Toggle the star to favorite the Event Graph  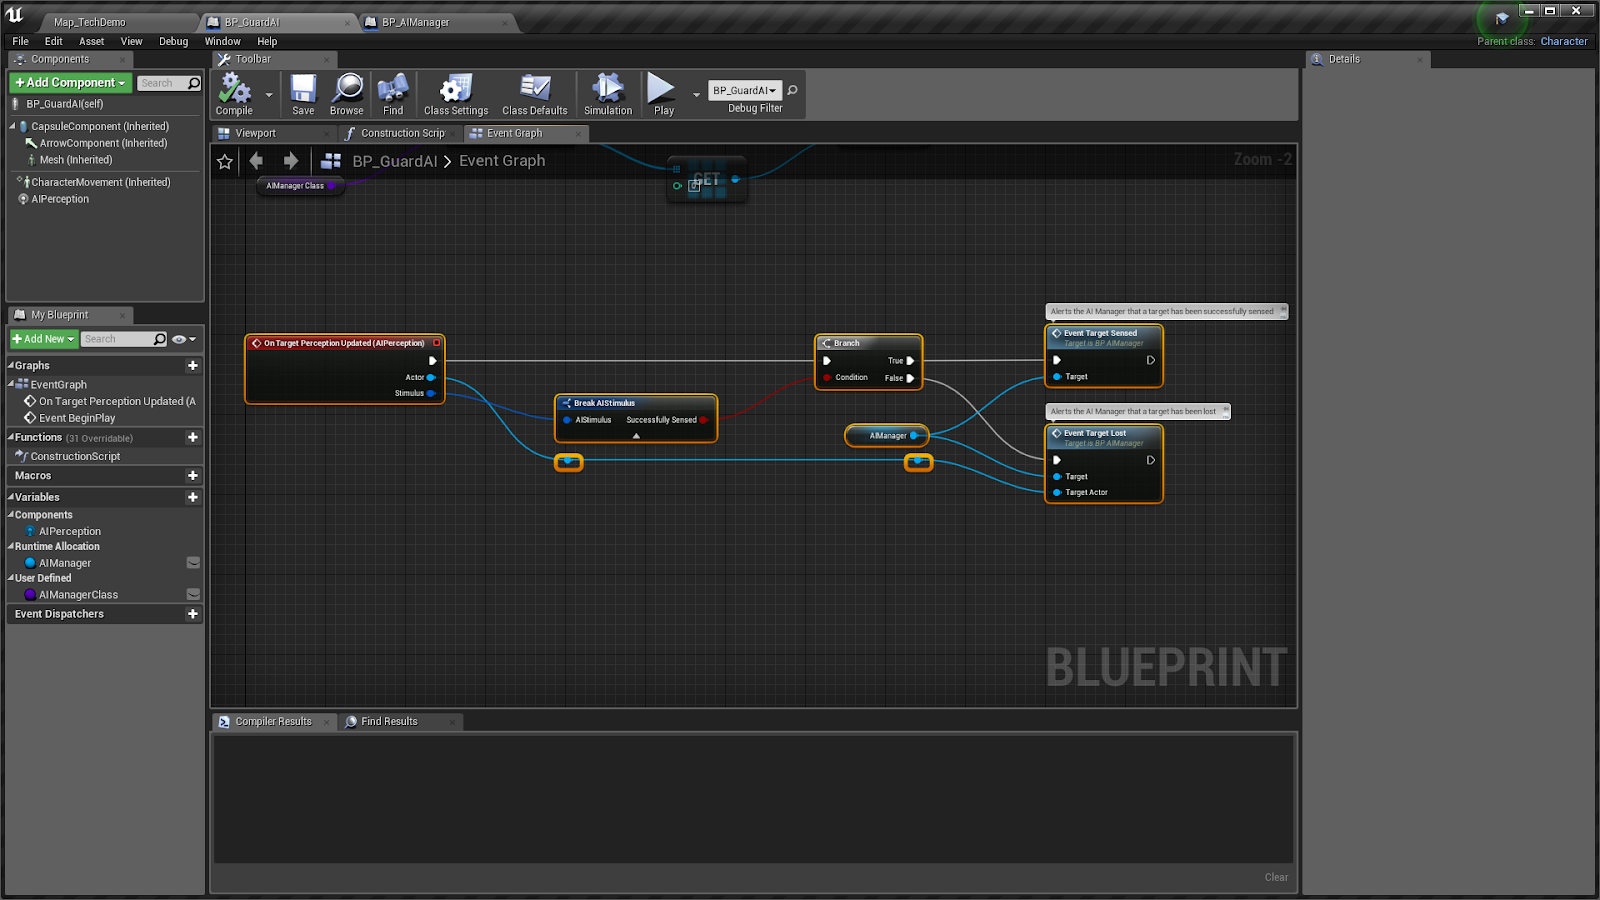(x=224, y=161)
